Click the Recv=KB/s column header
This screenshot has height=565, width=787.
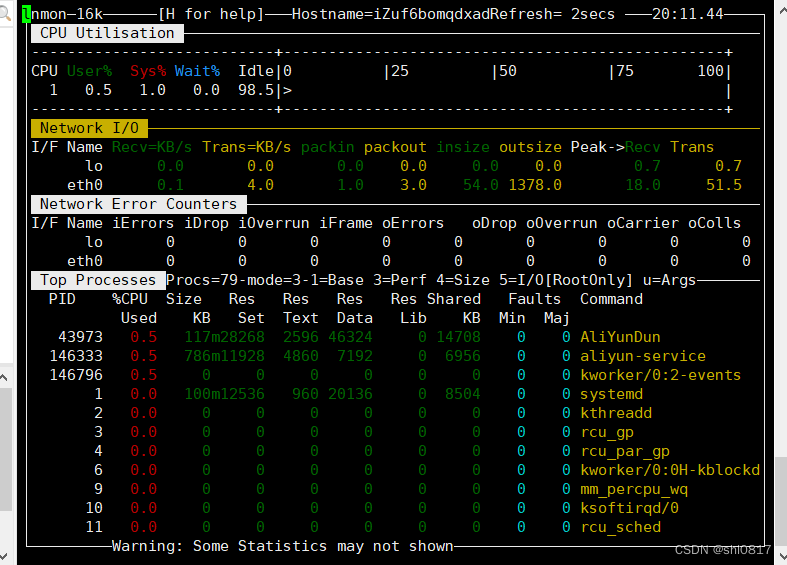pyautogui.click(x=152, y=147)
